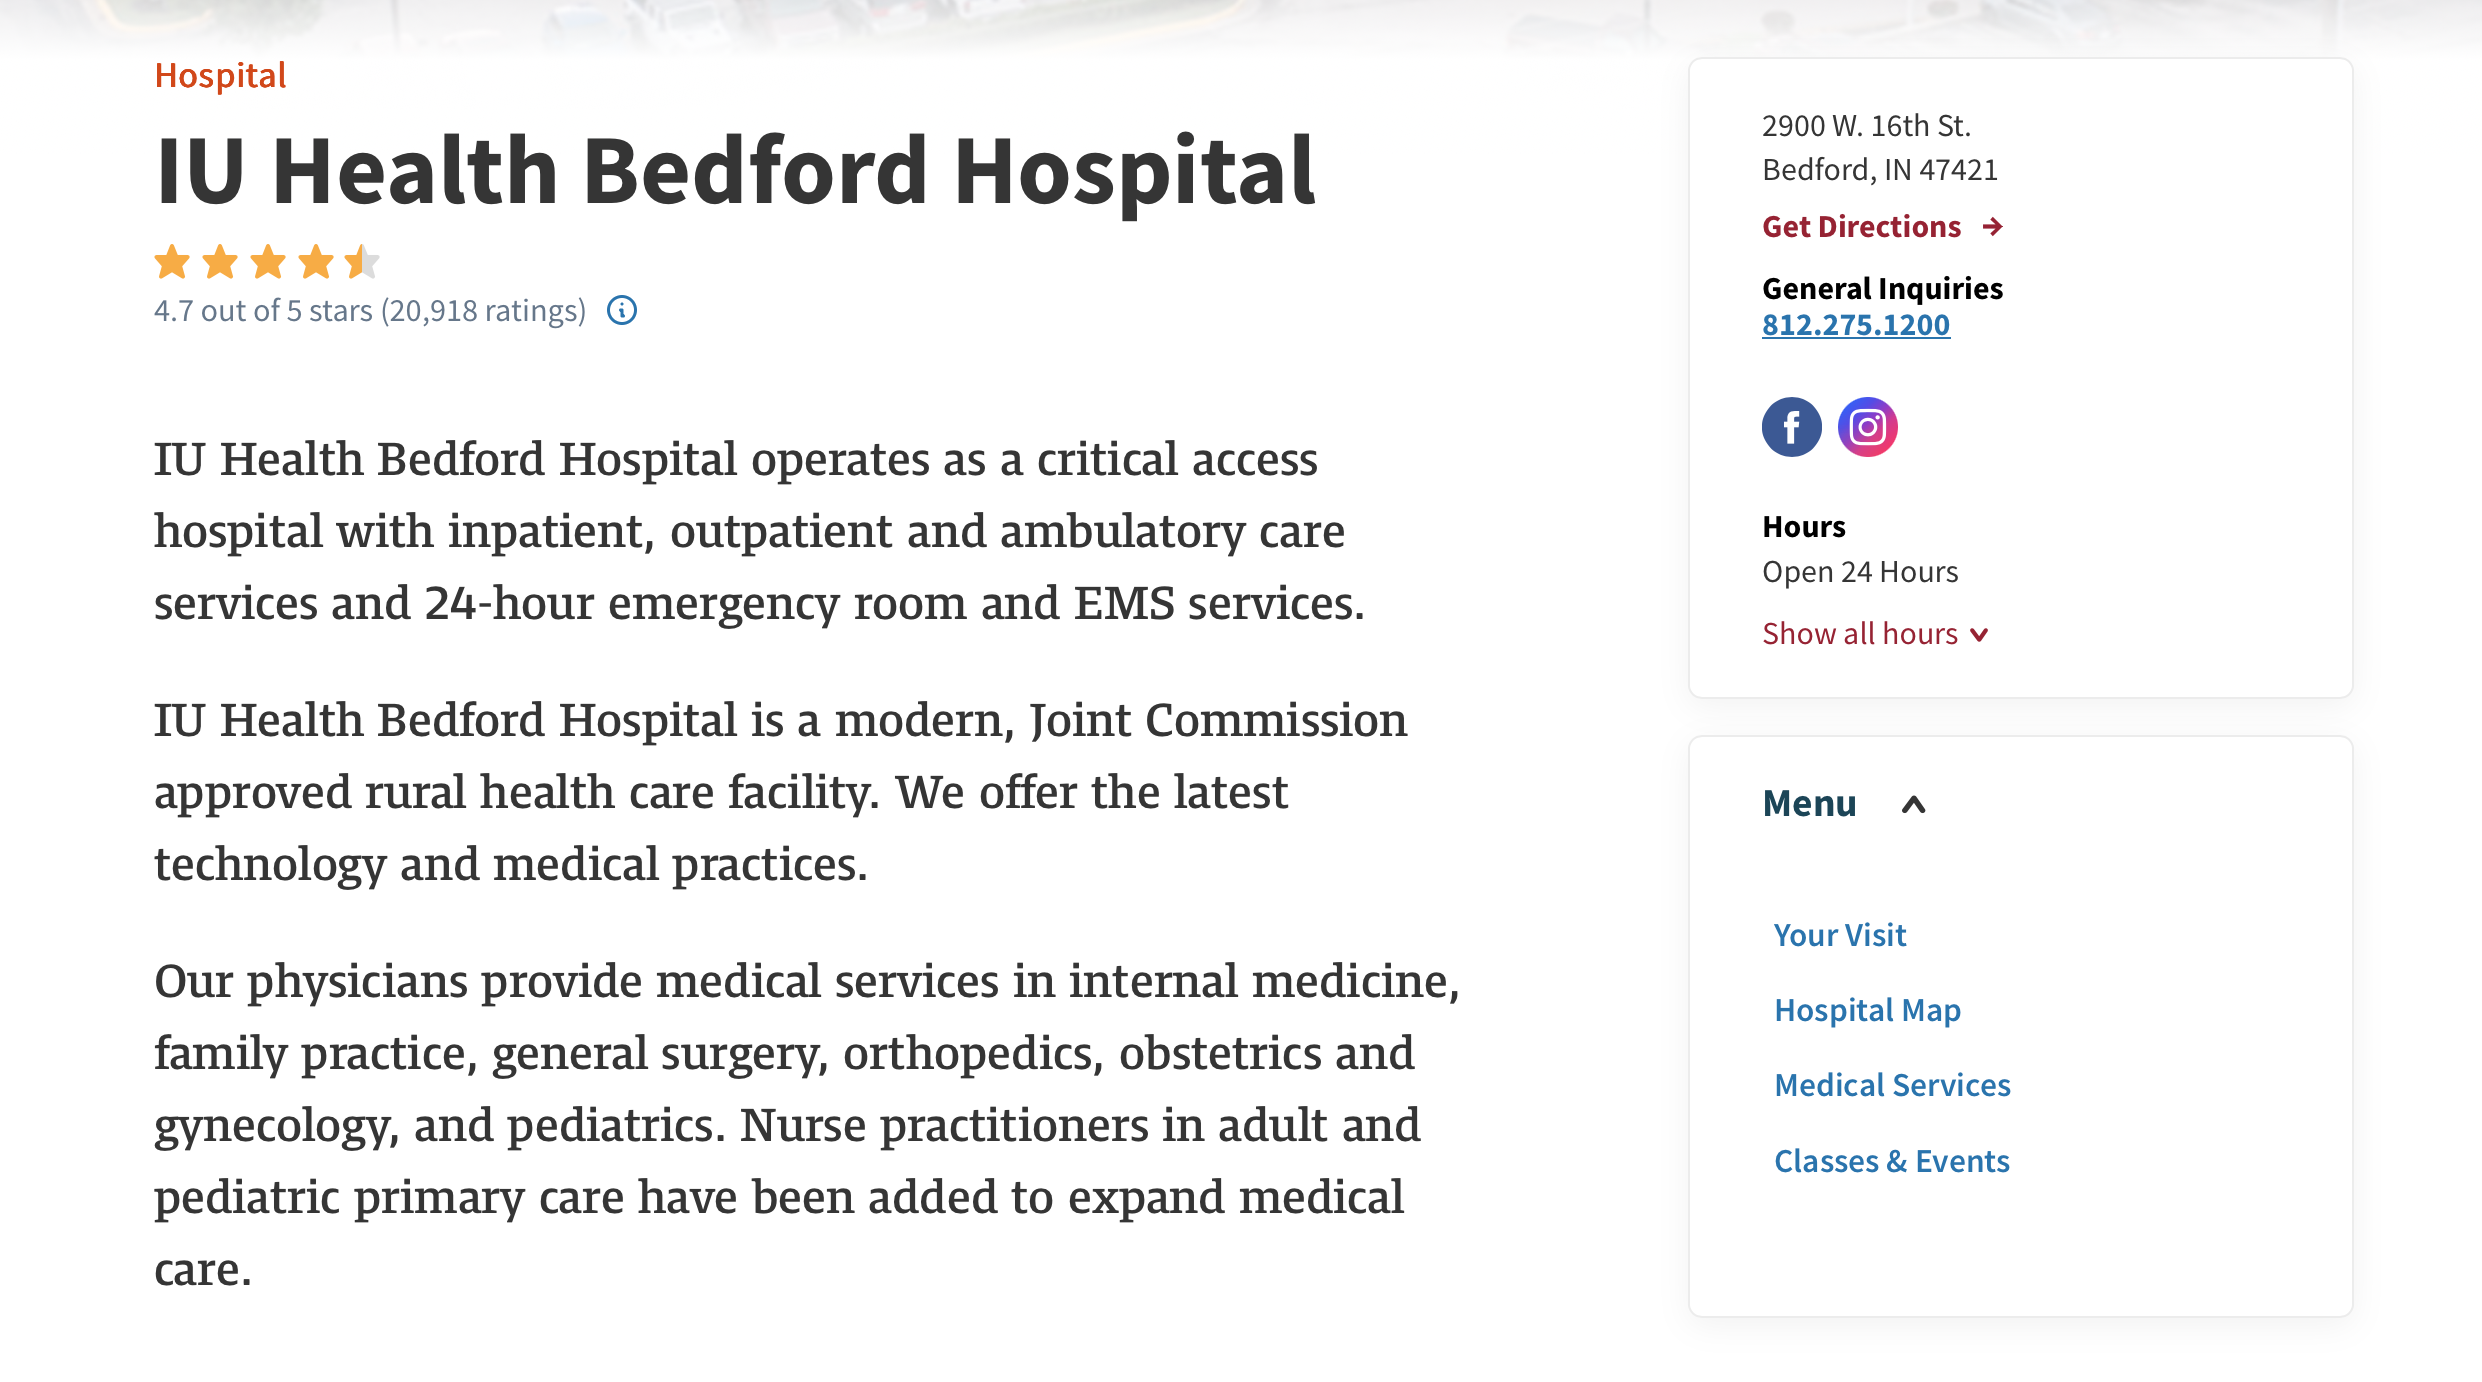This screenshot has height=1382, width=2482.
Task: Call General Inquiries number 812.275.1200
Action: click(x=1855, y=325)
